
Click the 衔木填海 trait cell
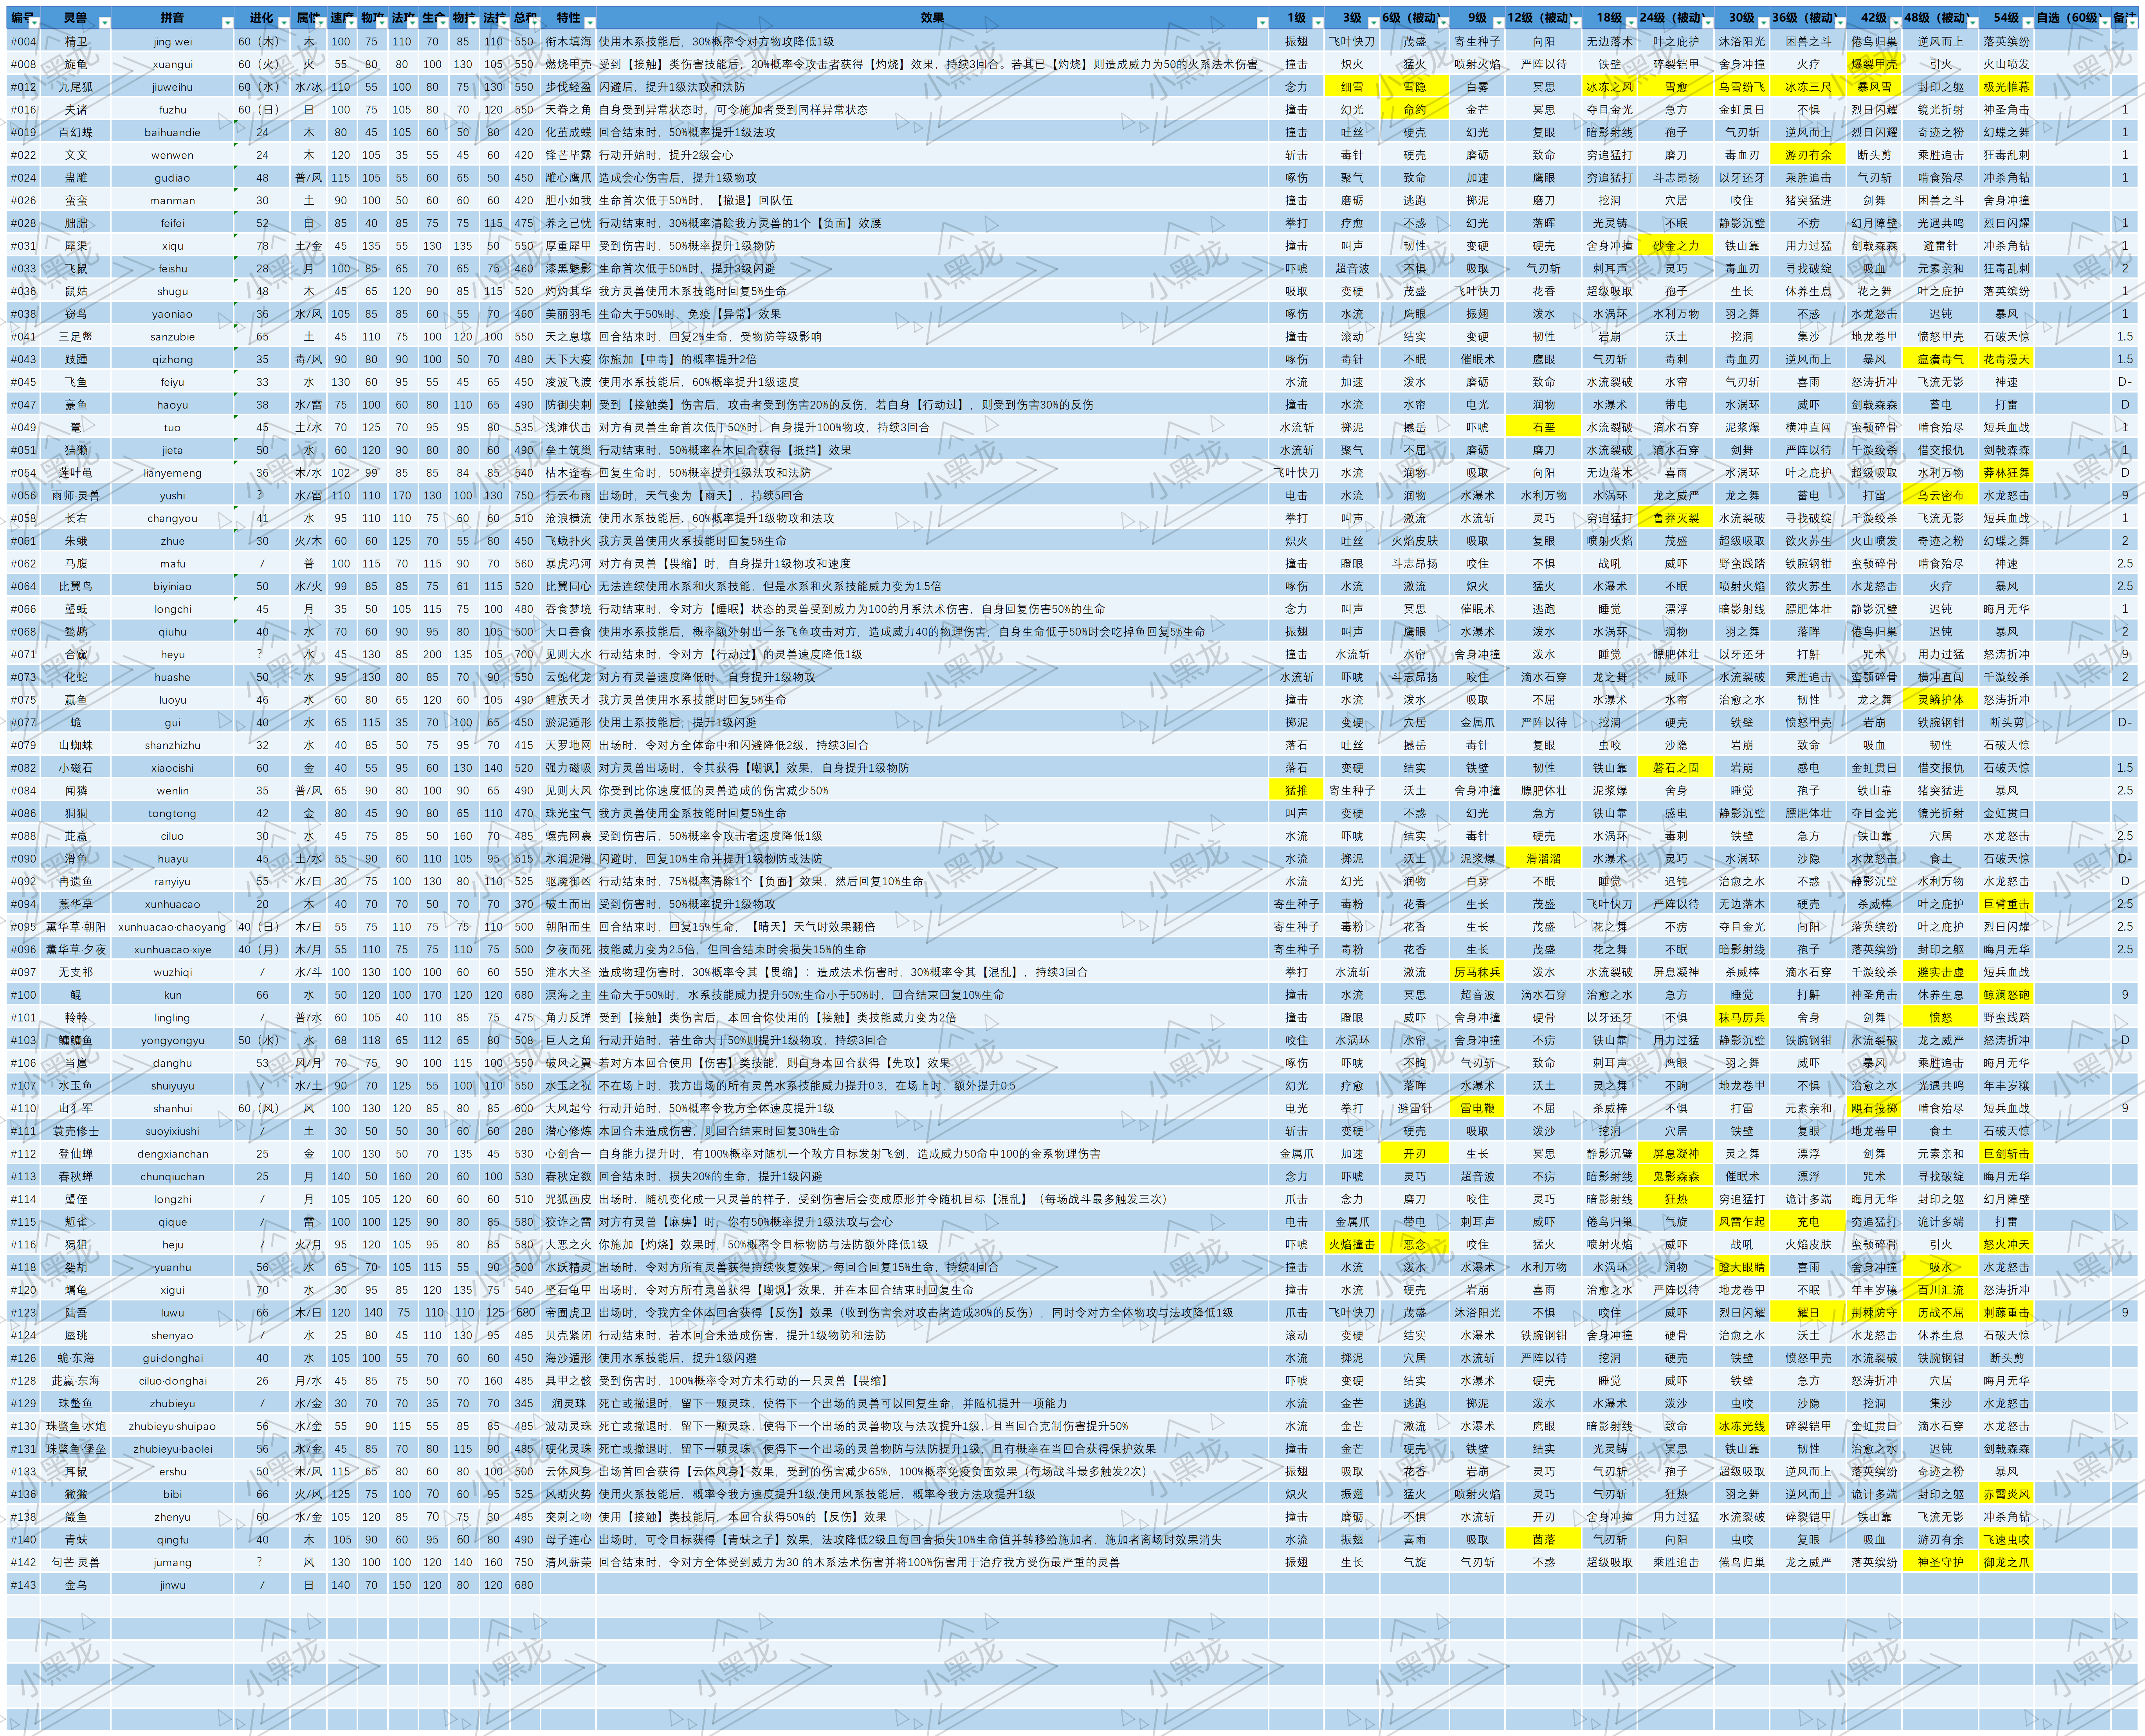568,42
